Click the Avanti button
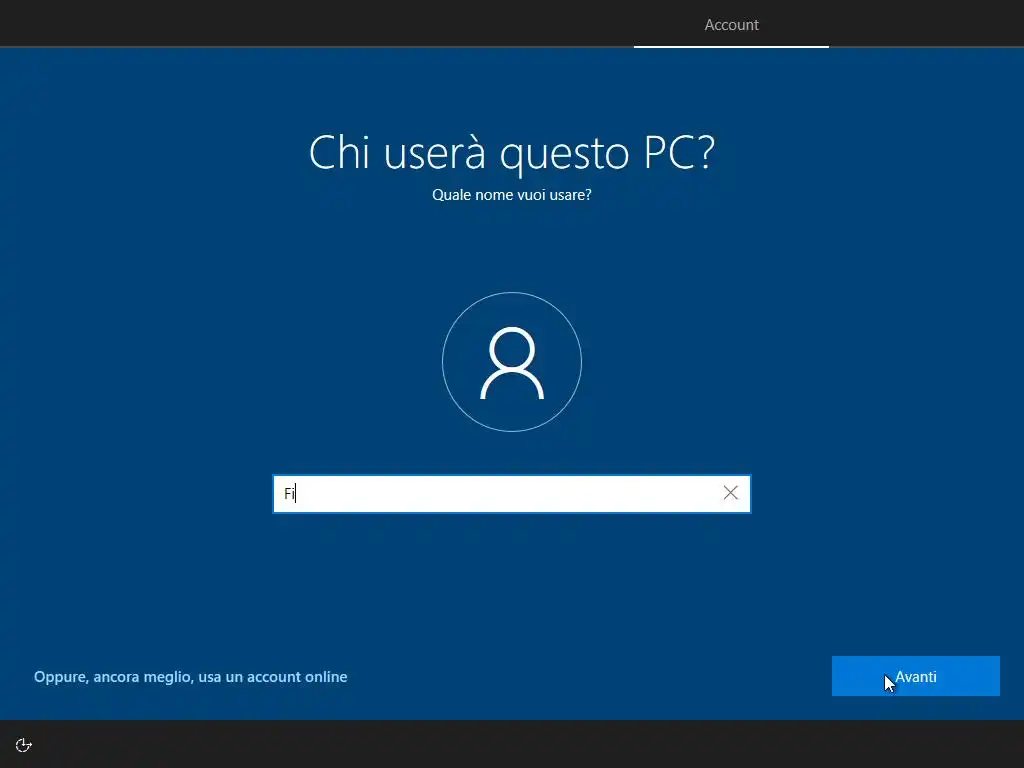 [915, 676]
